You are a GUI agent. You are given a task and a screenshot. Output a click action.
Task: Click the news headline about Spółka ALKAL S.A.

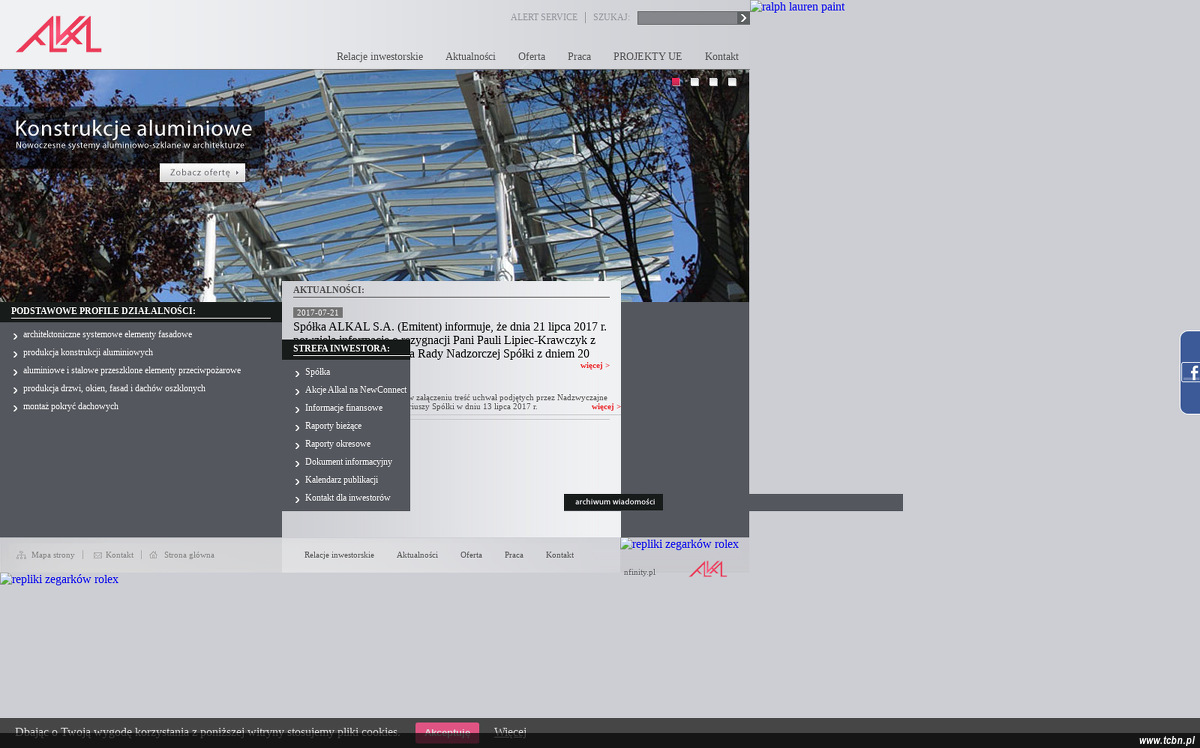click(450, 340)
